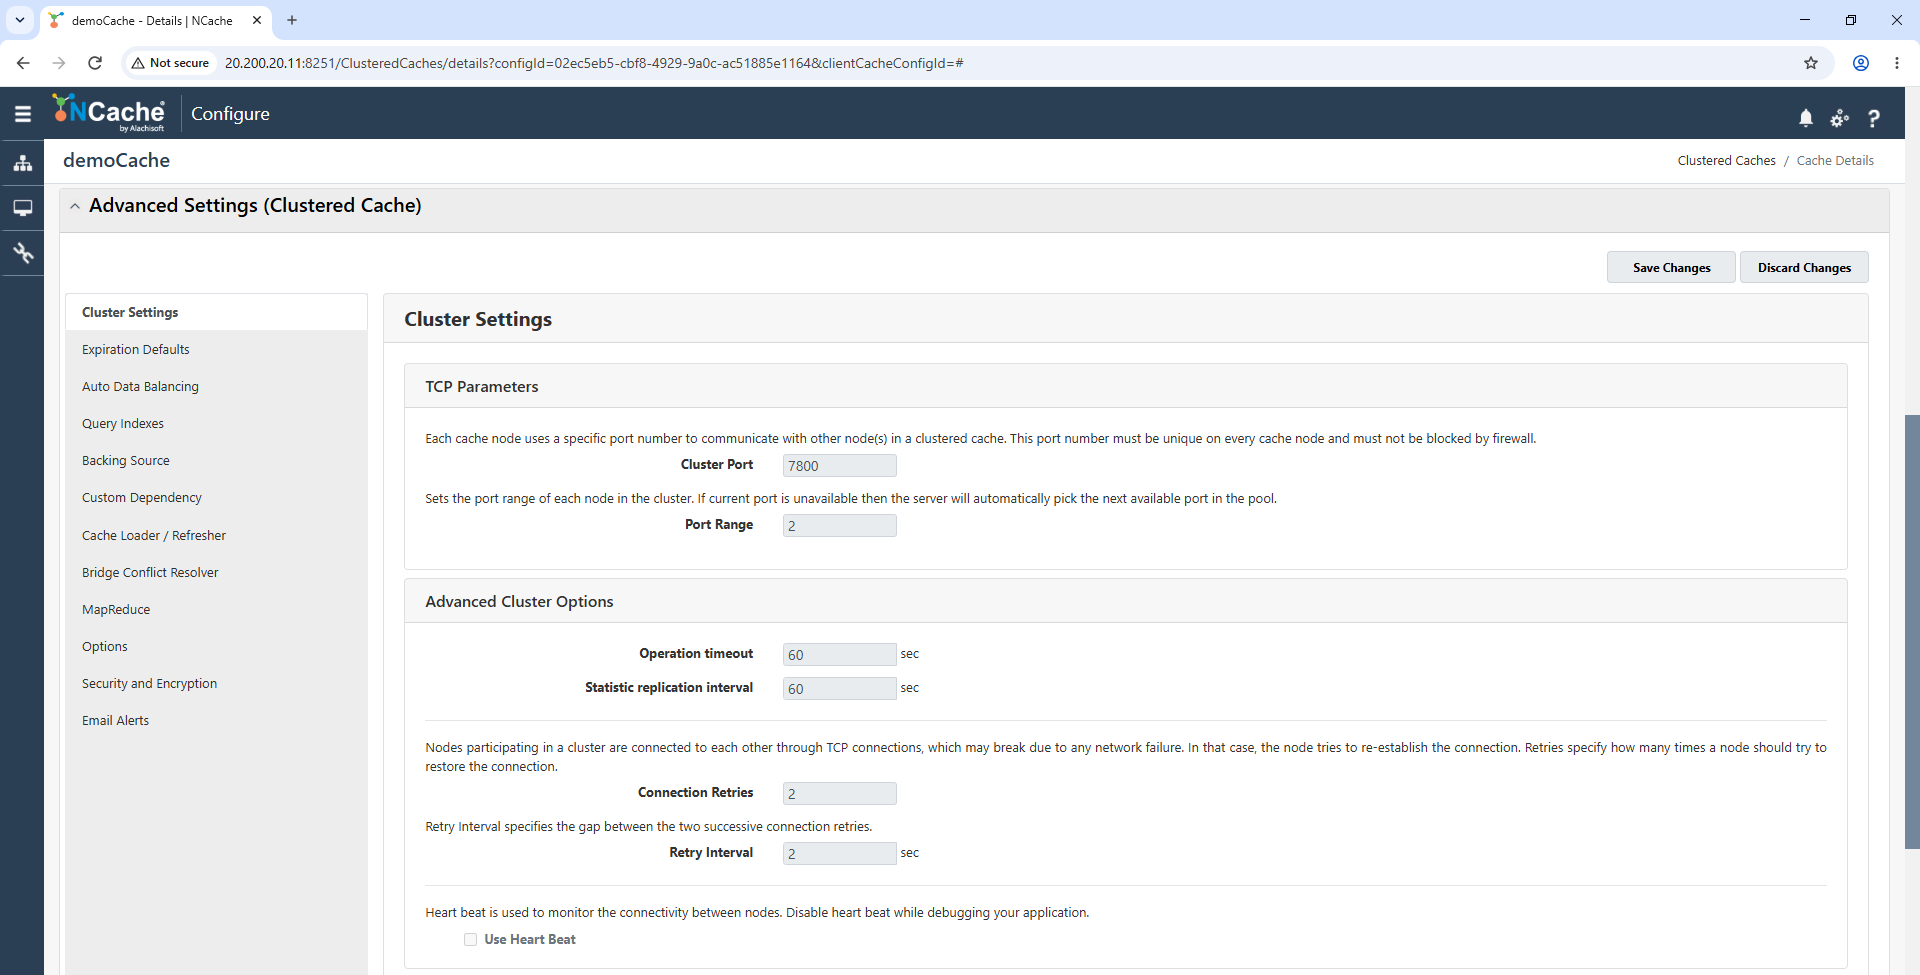Viewport: 1920px width, 975px height.
Task: Enable the Use Heart Beat checkbox
Action: [470, 939]
